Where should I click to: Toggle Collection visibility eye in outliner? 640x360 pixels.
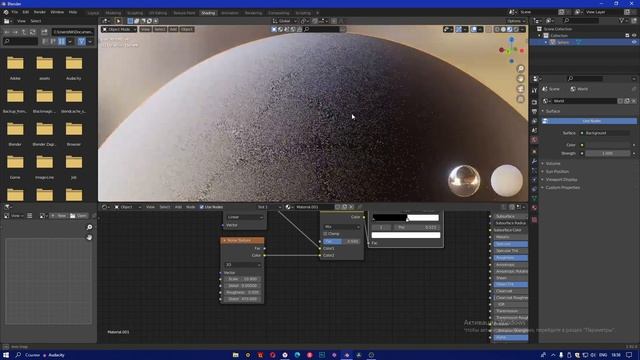click(634, 36)
